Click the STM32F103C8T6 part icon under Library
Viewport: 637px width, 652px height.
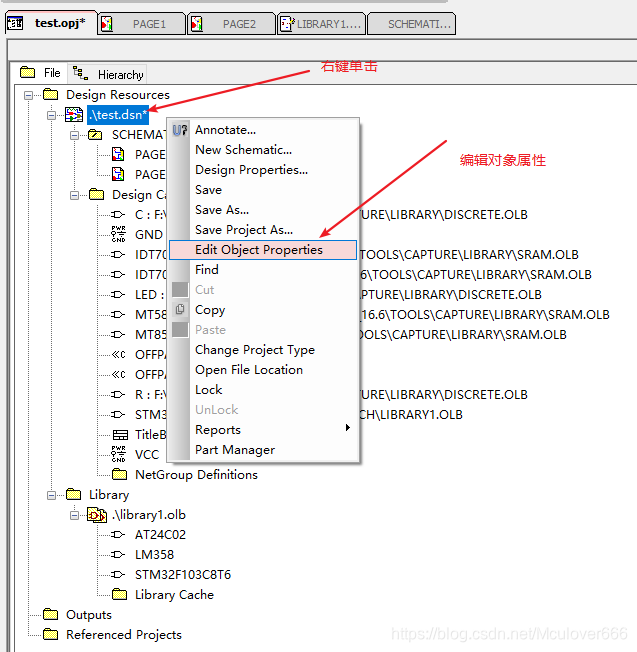118,575
